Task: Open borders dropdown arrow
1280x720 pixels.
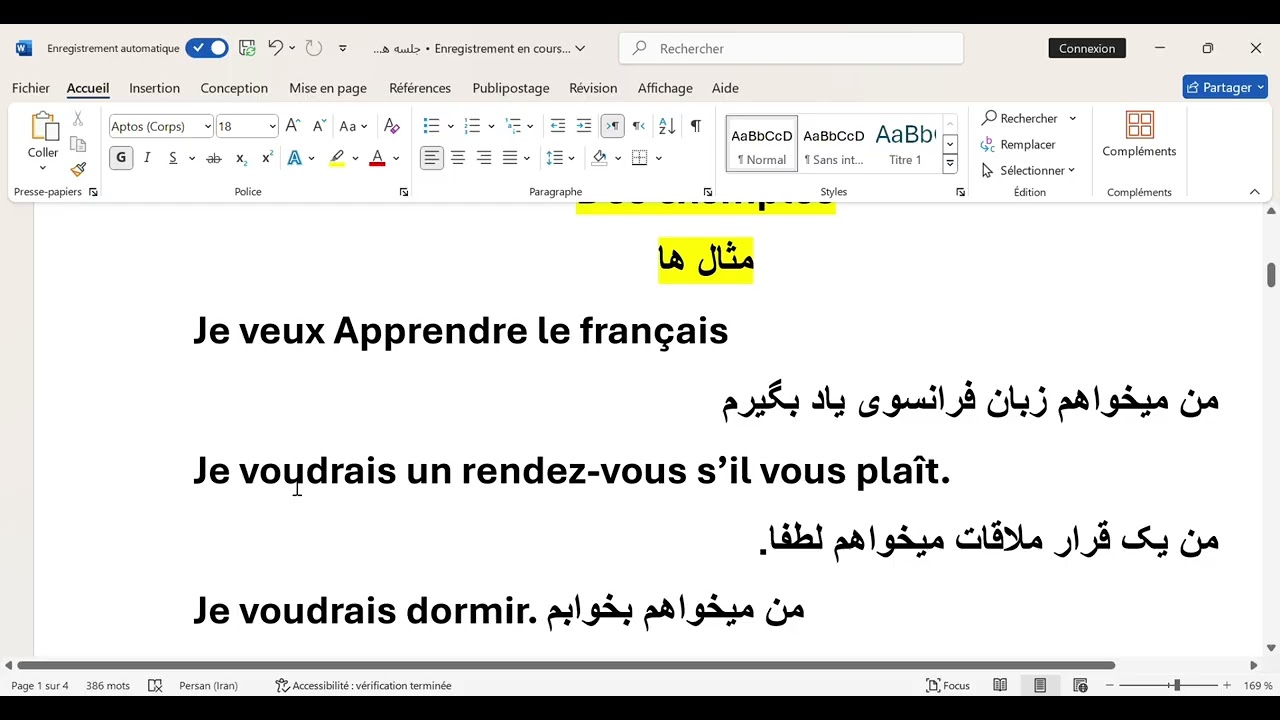Action: click(x=658, y=158)
